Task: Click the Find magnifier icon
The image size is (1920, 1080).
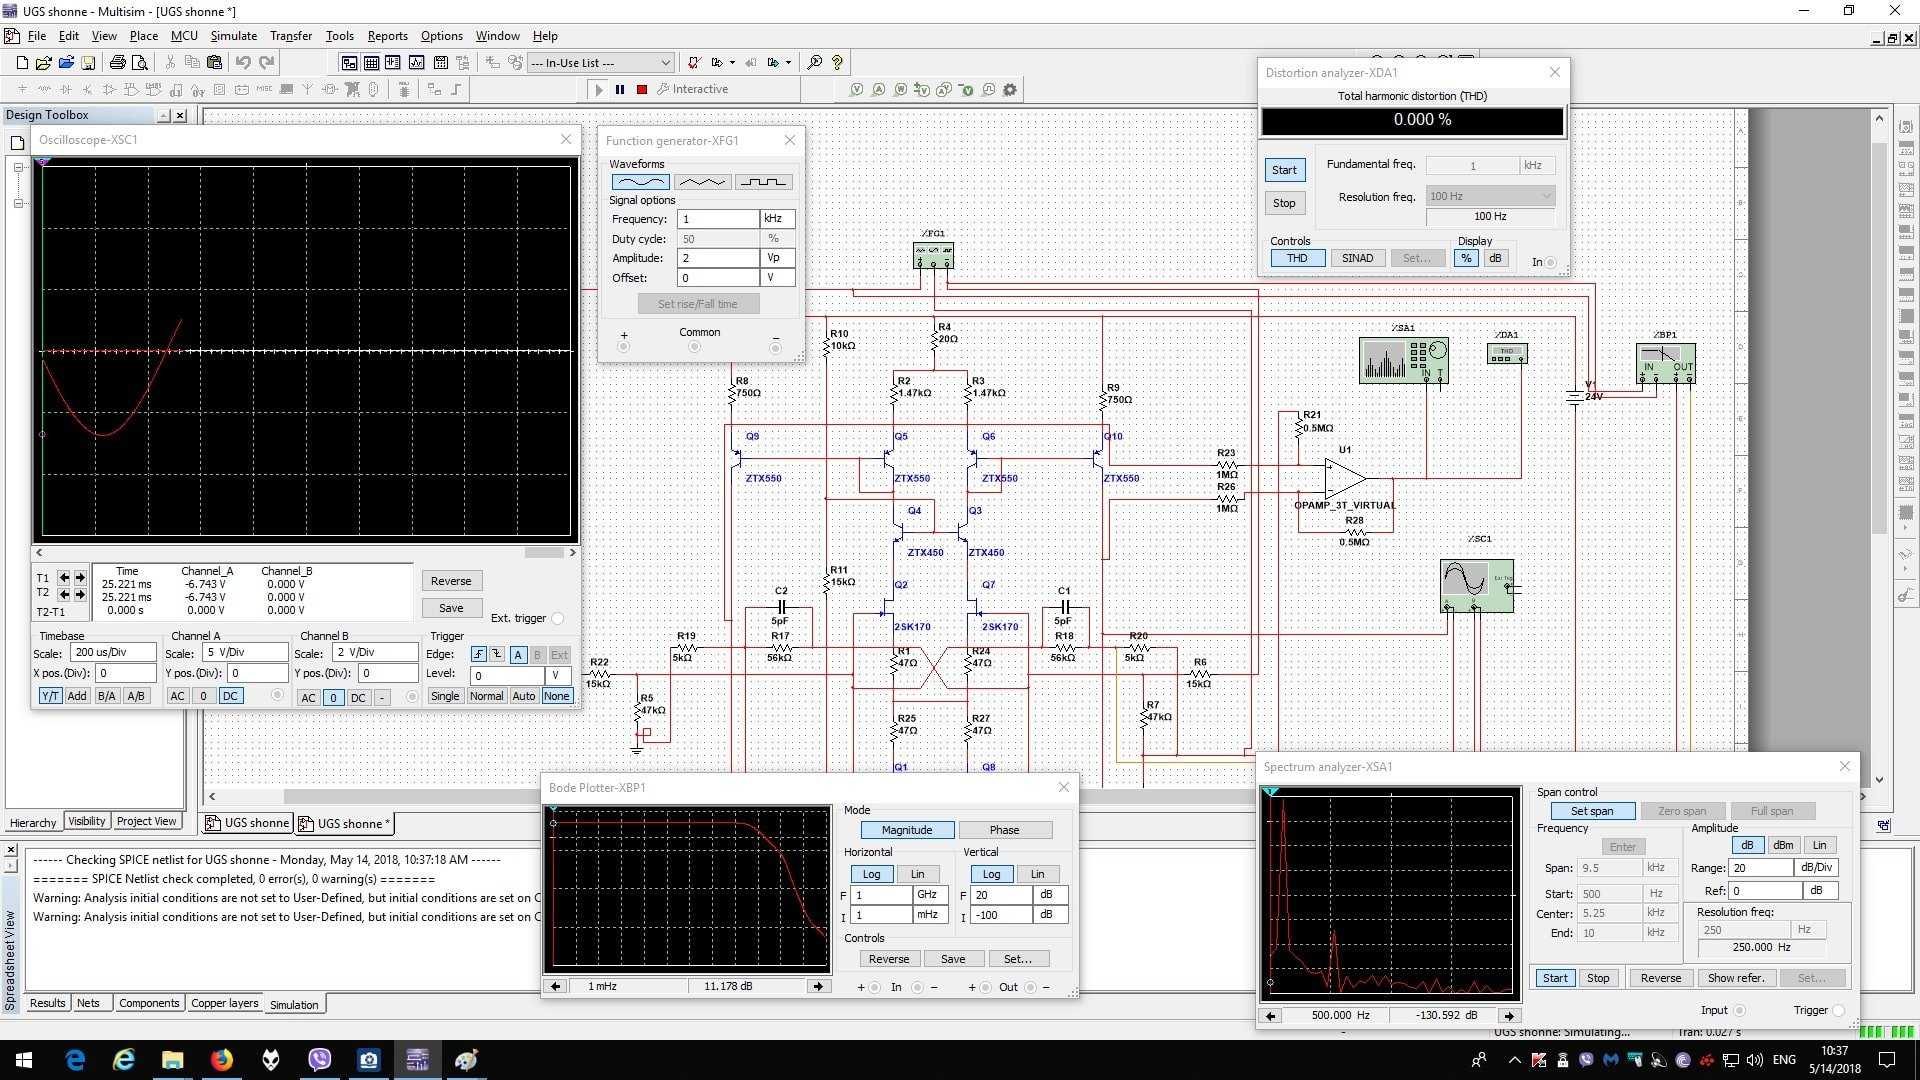Action: (x=815, y=62)
